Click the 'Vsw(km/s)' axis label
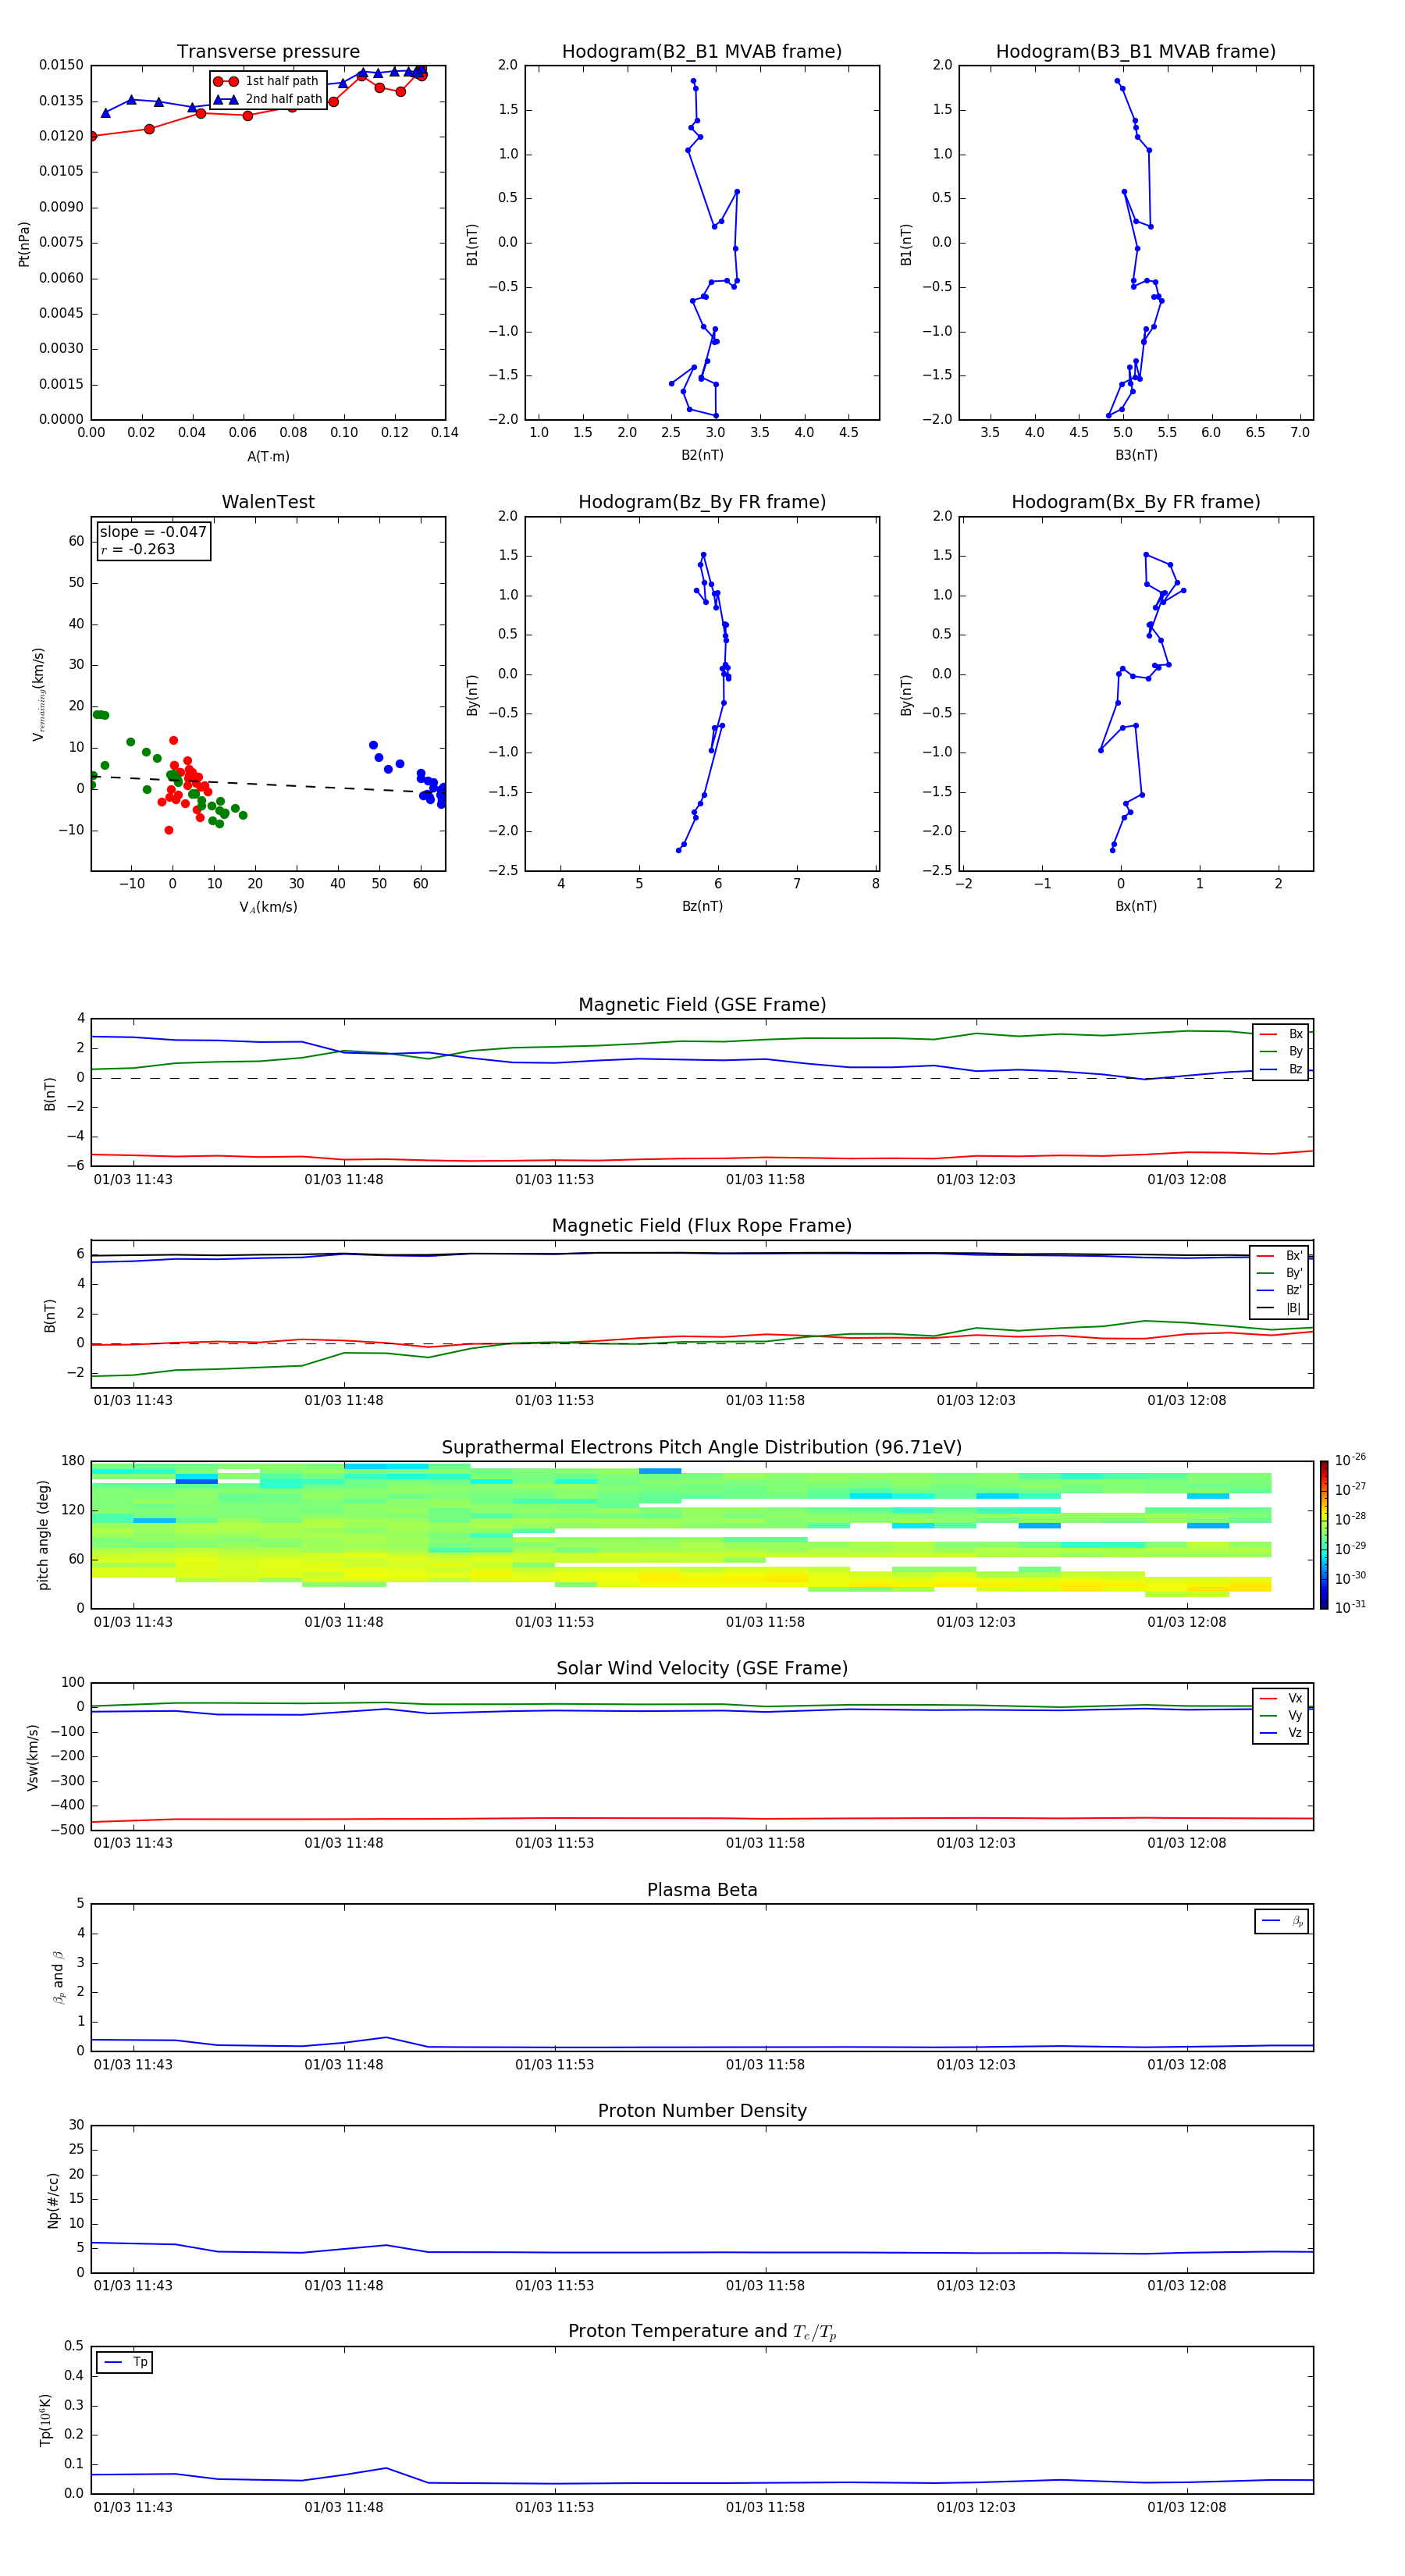Screen dimensions: 1405x2576 coord(33,1757)
